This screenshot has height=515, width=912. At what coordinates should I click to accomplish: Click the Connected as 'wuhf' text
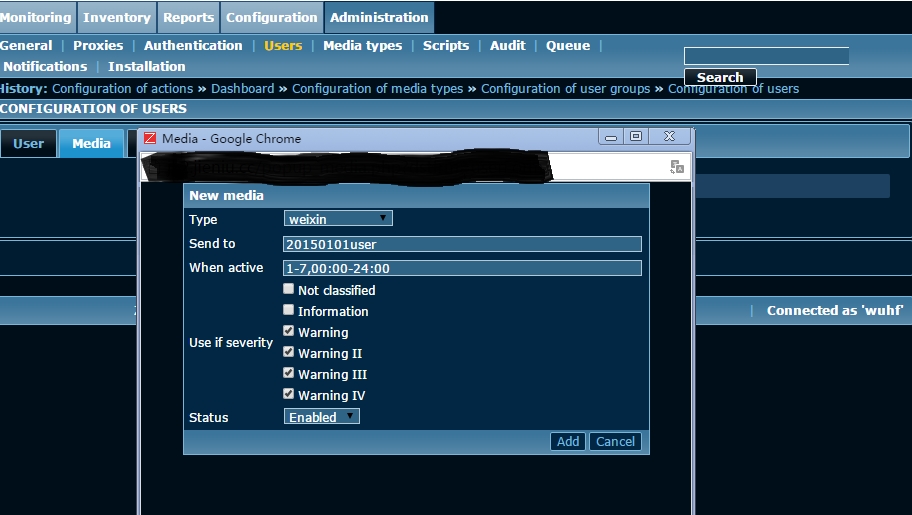click(x=835, y=310)
